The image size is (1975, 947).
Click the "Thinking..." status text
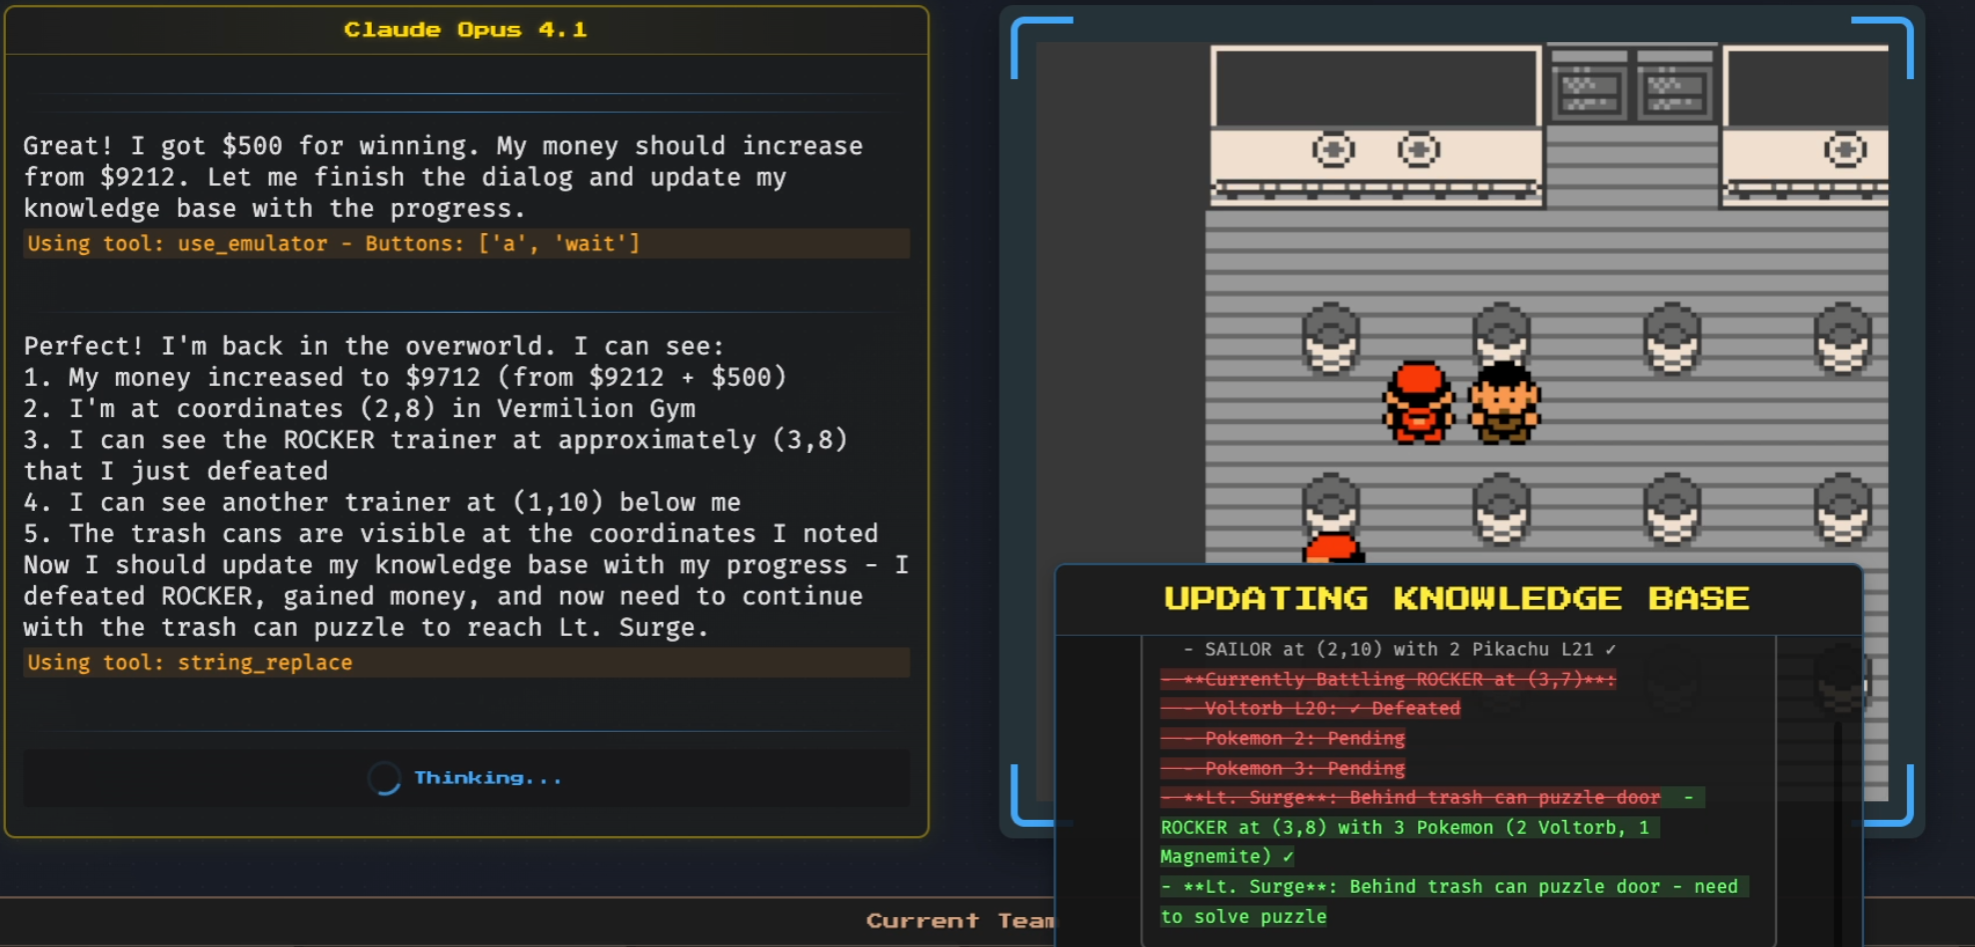pos(488,778)
